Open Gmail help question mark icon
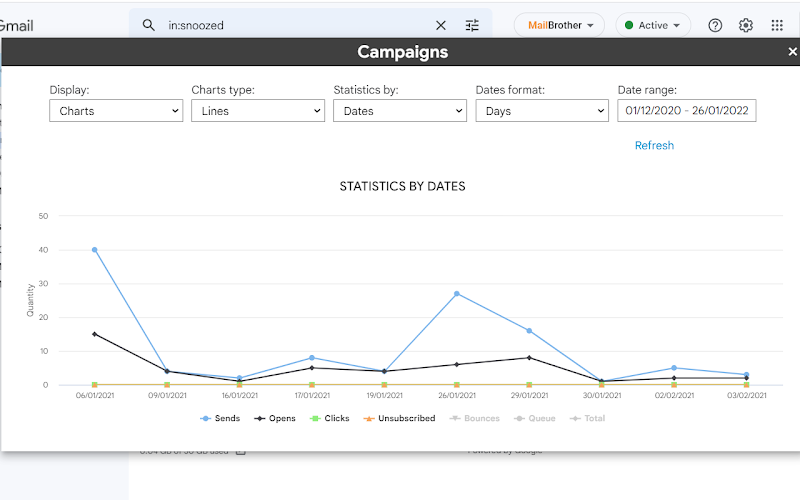The image size is (800, 500). [715, 25]
